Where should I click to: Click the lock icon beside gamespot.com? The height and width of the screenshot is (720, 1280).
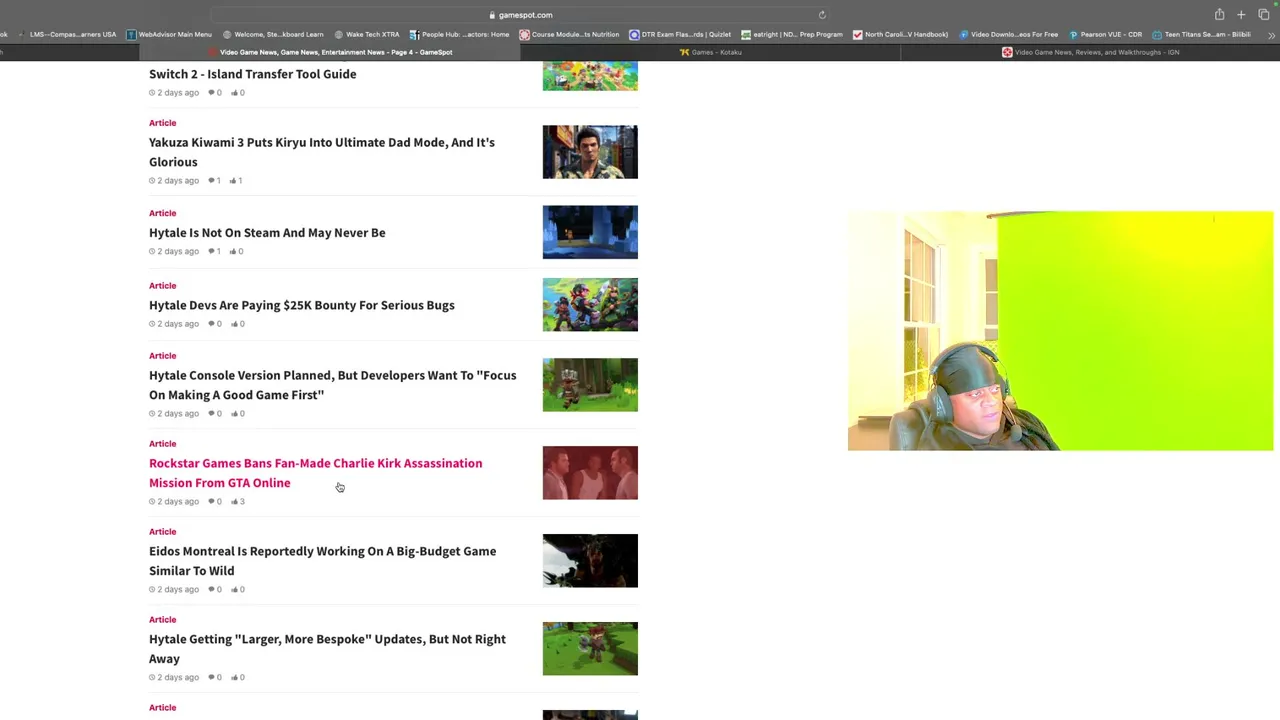[x=492, y=15]
